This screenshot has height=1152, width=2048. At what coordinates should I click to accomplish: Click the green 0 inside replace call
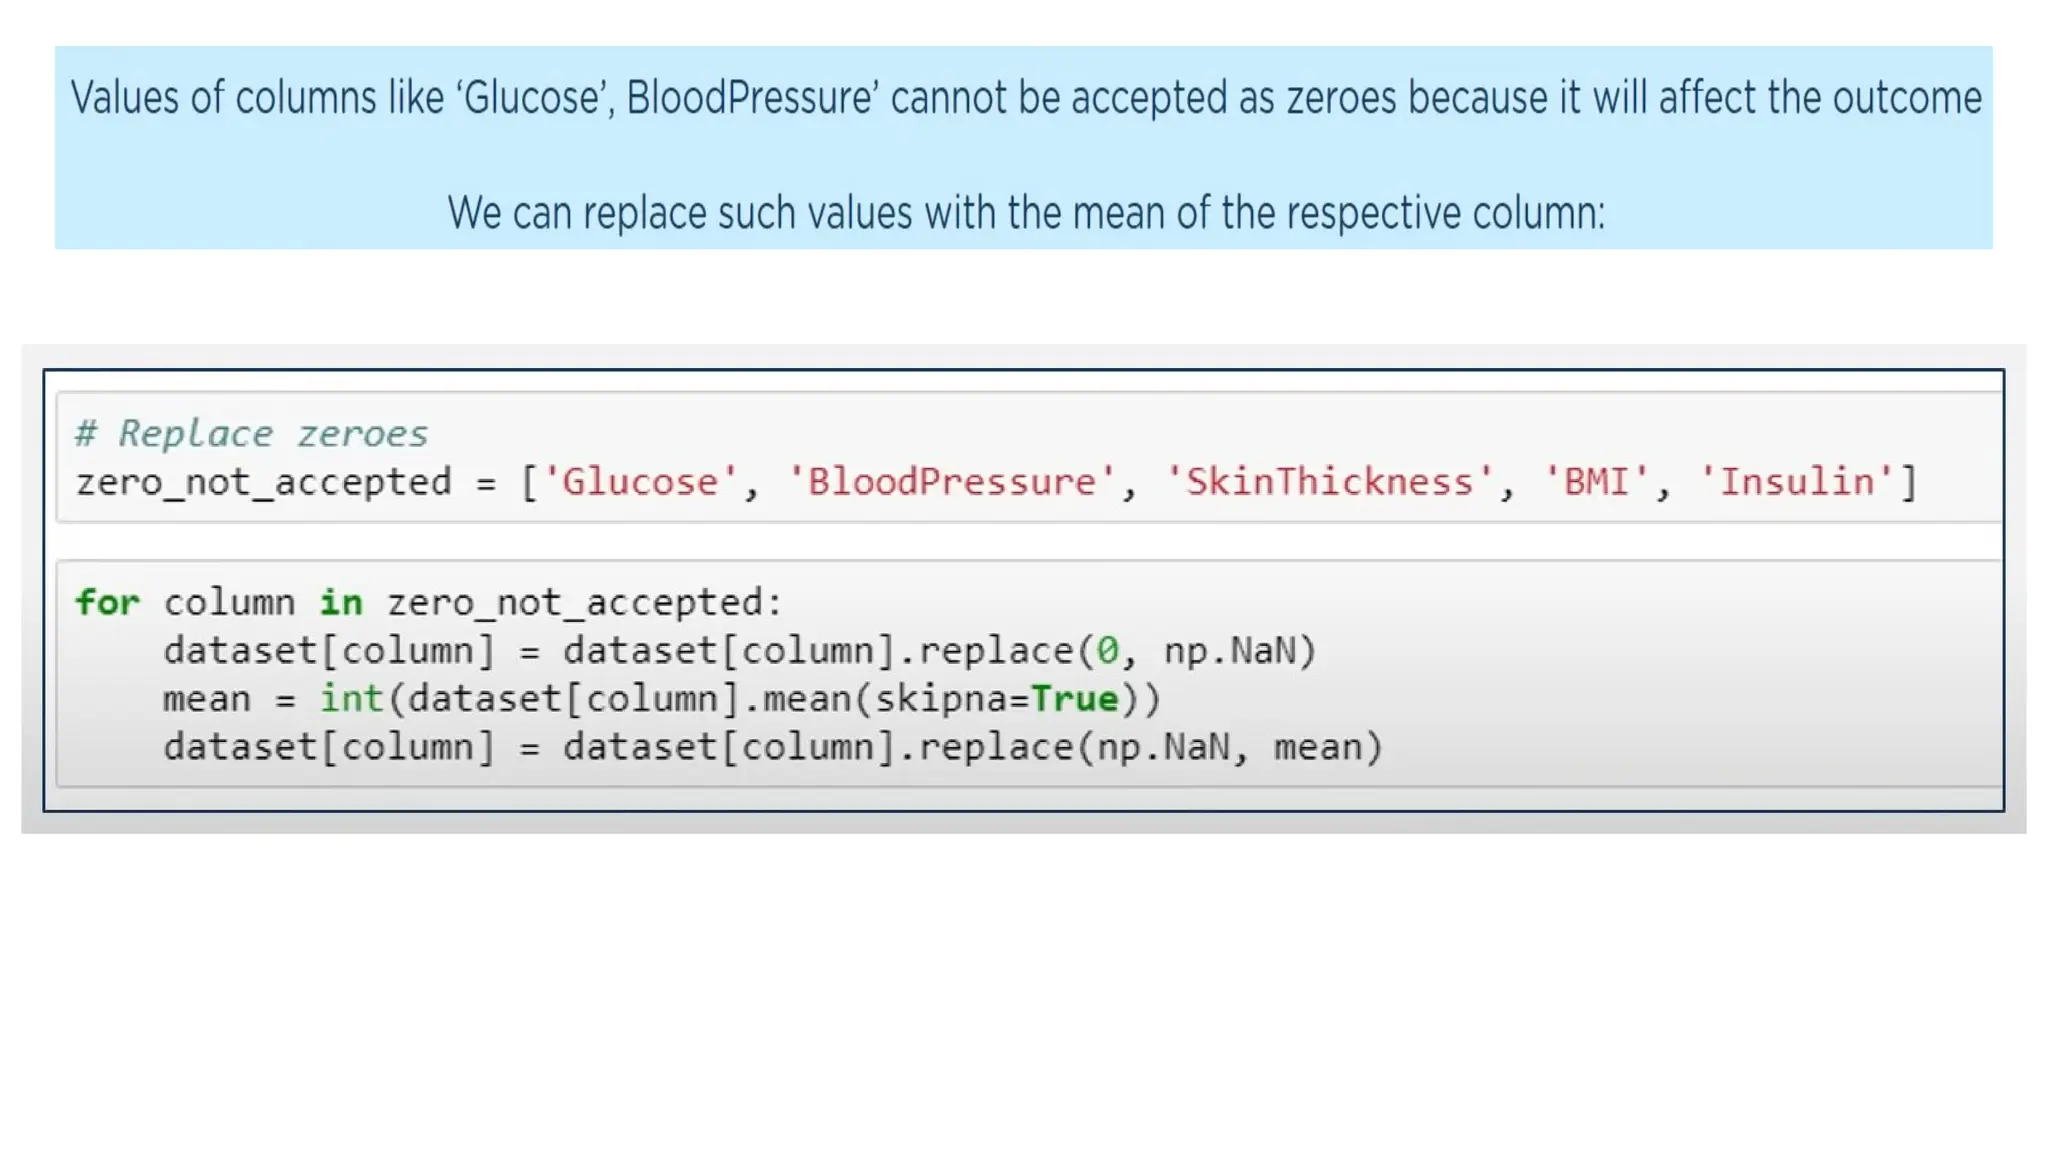click(1107, 651)
